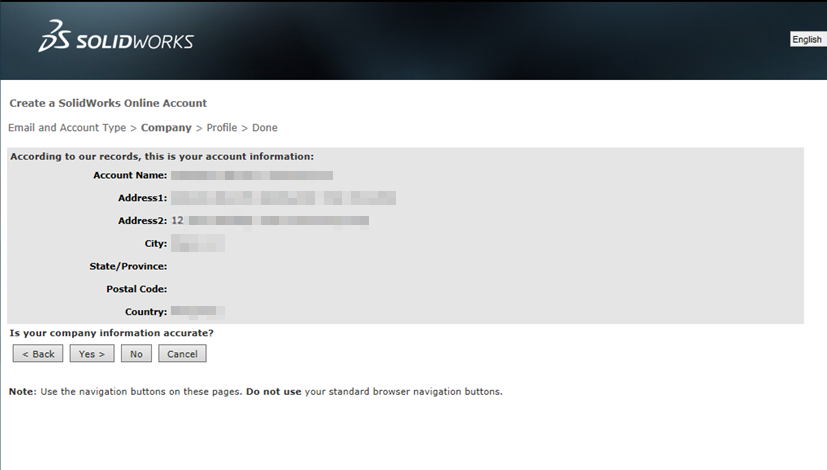Select the Company breadcrumb step
The image size is (827, 470).
166,128
